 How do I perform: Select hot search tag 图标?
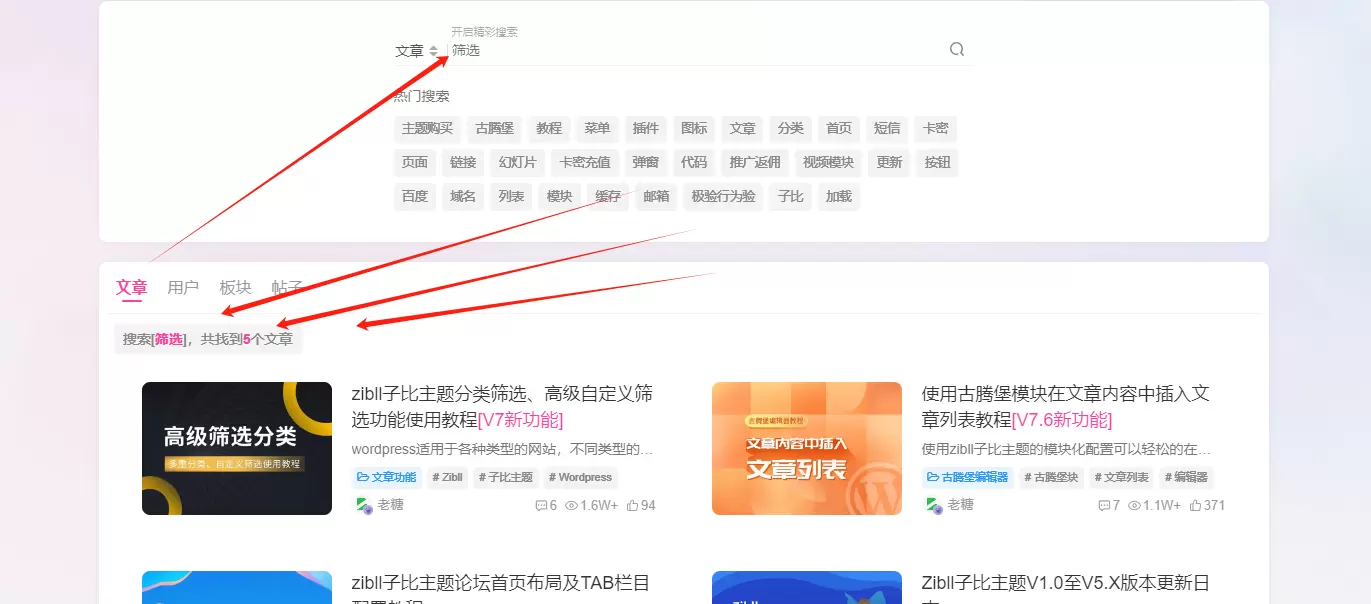click(694, 129)
